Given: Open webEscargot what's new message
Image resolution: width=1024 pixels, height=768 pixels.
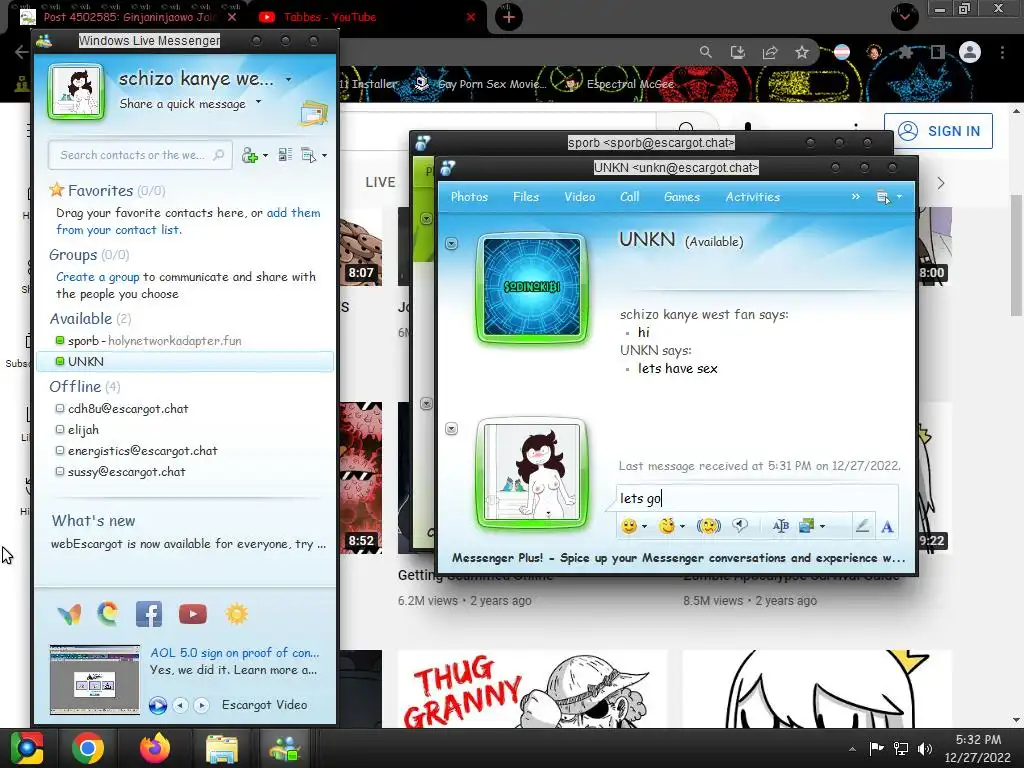Looking at the screenshot, I should tap(188, 544).
